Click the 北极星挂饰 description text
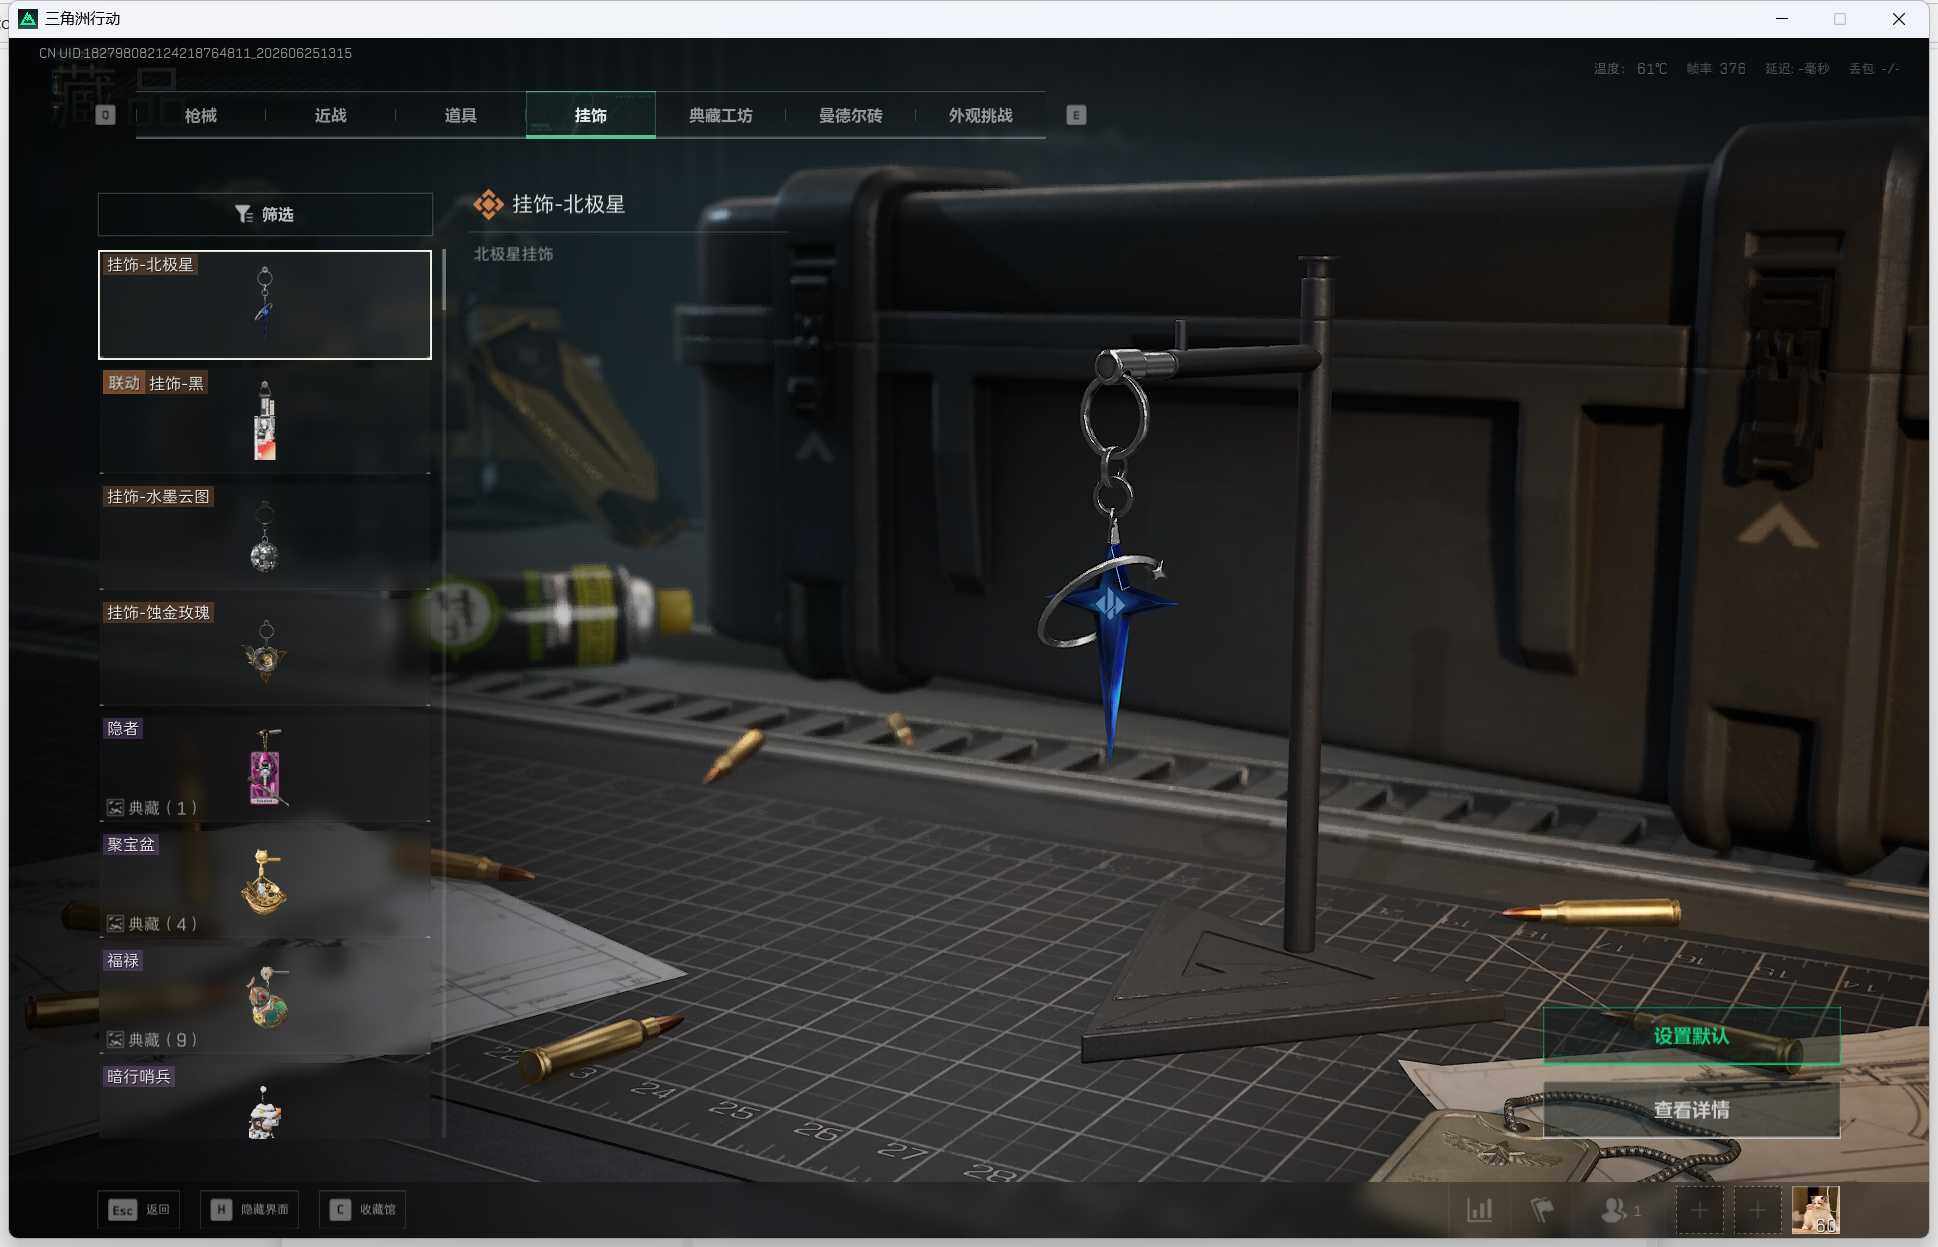This screenshot has width=1938, height=1247. (513, 254)
